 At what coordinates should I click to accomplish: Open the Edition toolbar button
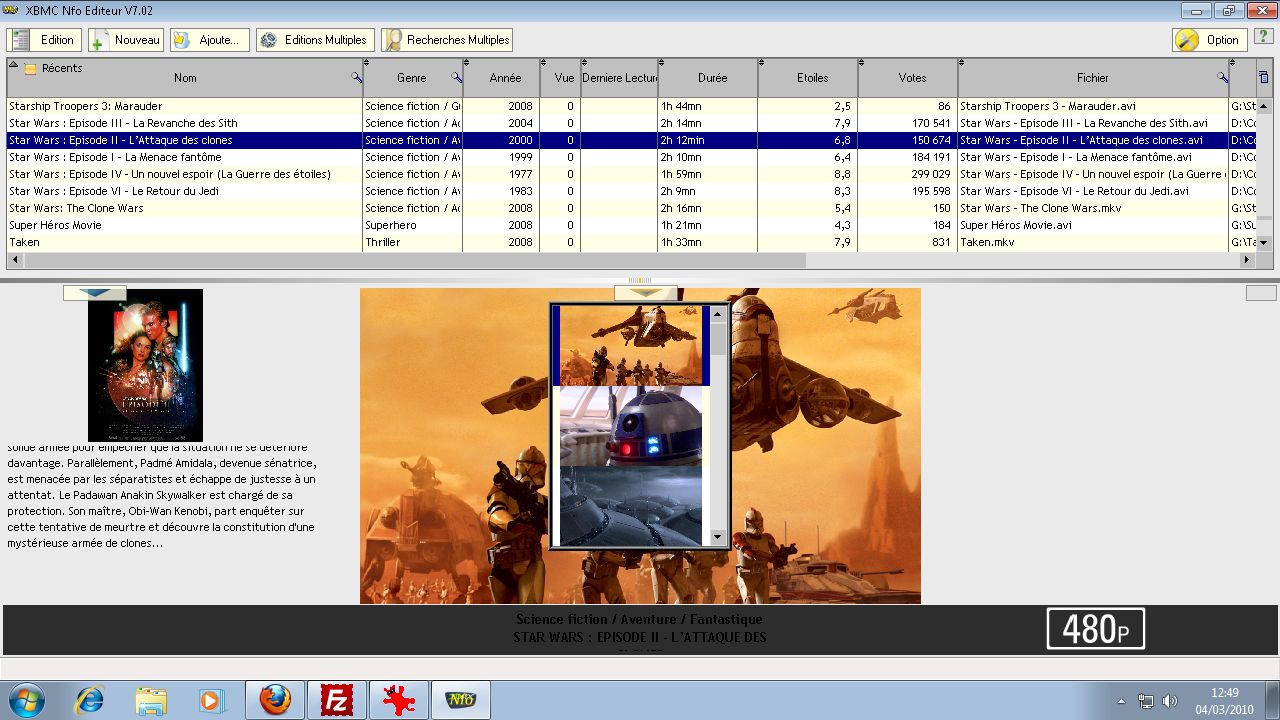pyautogui.click(x=44, y=40)
